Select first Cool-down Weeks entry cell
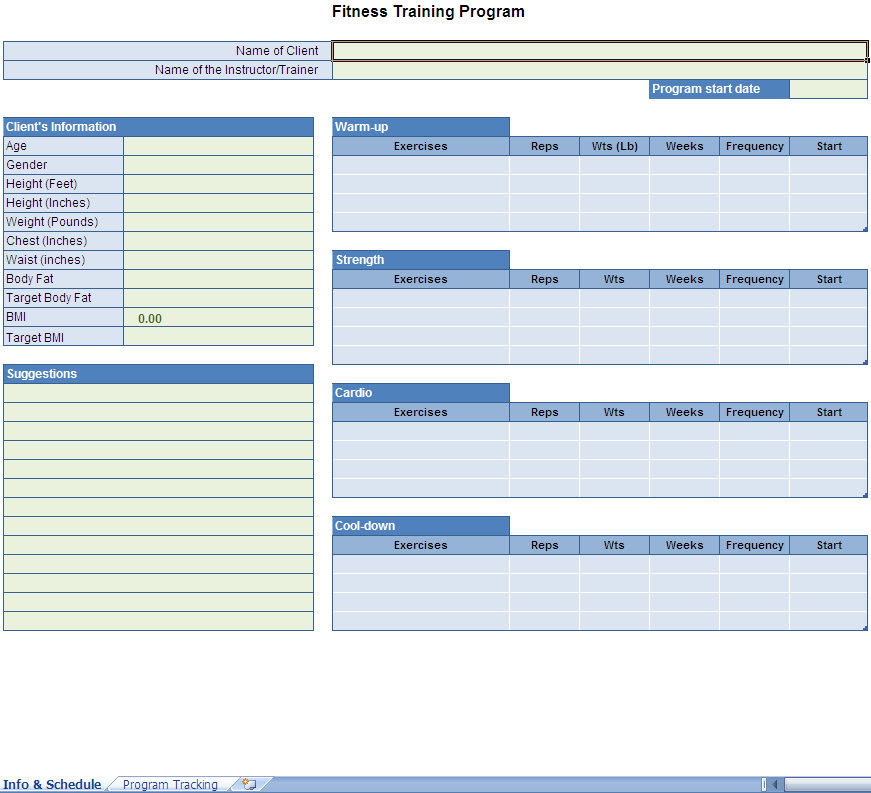Viewport: 871px width, 793px height. coord(684,564)
